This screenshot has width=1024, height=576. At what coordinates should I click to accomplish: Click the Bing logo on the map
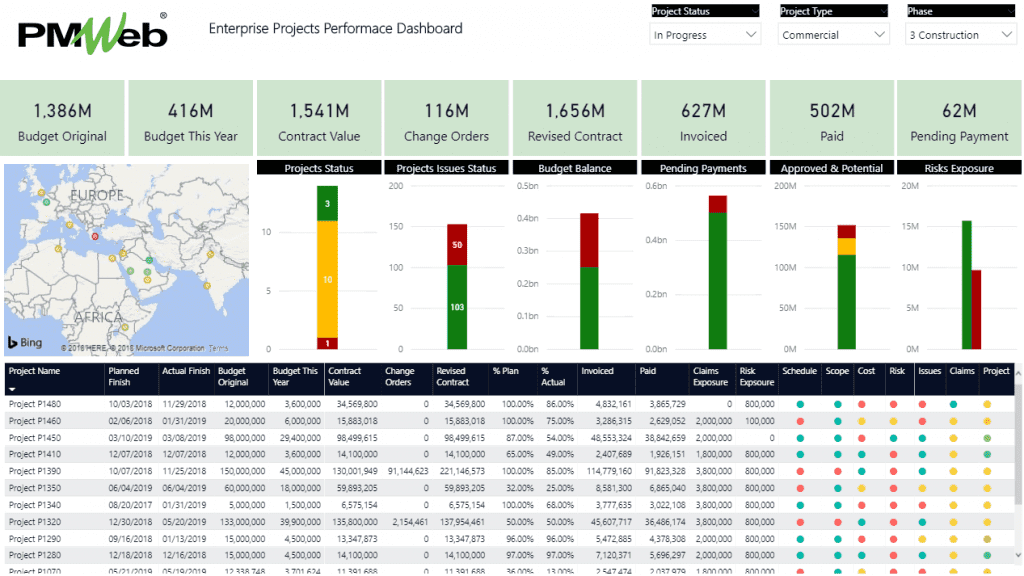[25, 342]
